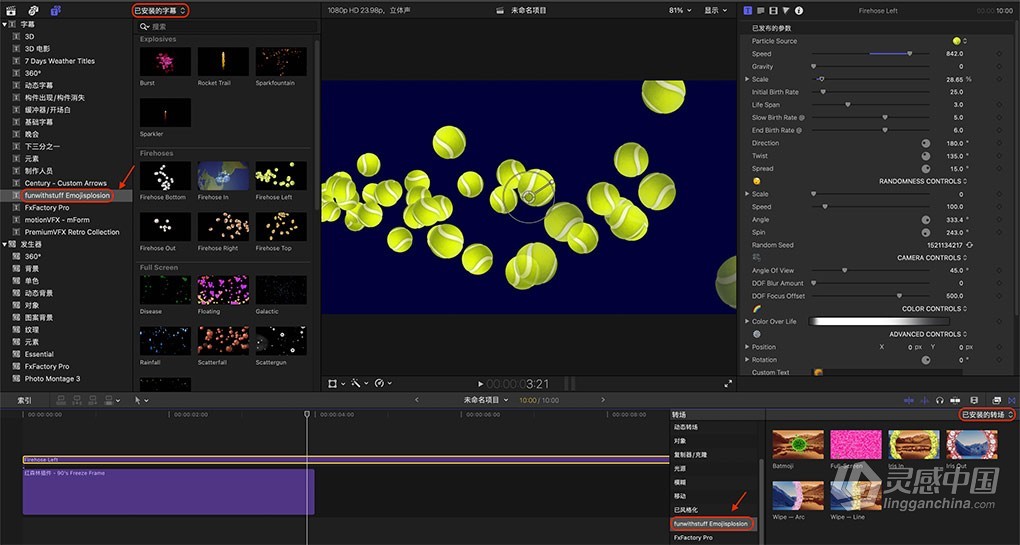Open the Info inspector icon
The height and width of the screenshot is (545, 1020).
click(798, 10)
